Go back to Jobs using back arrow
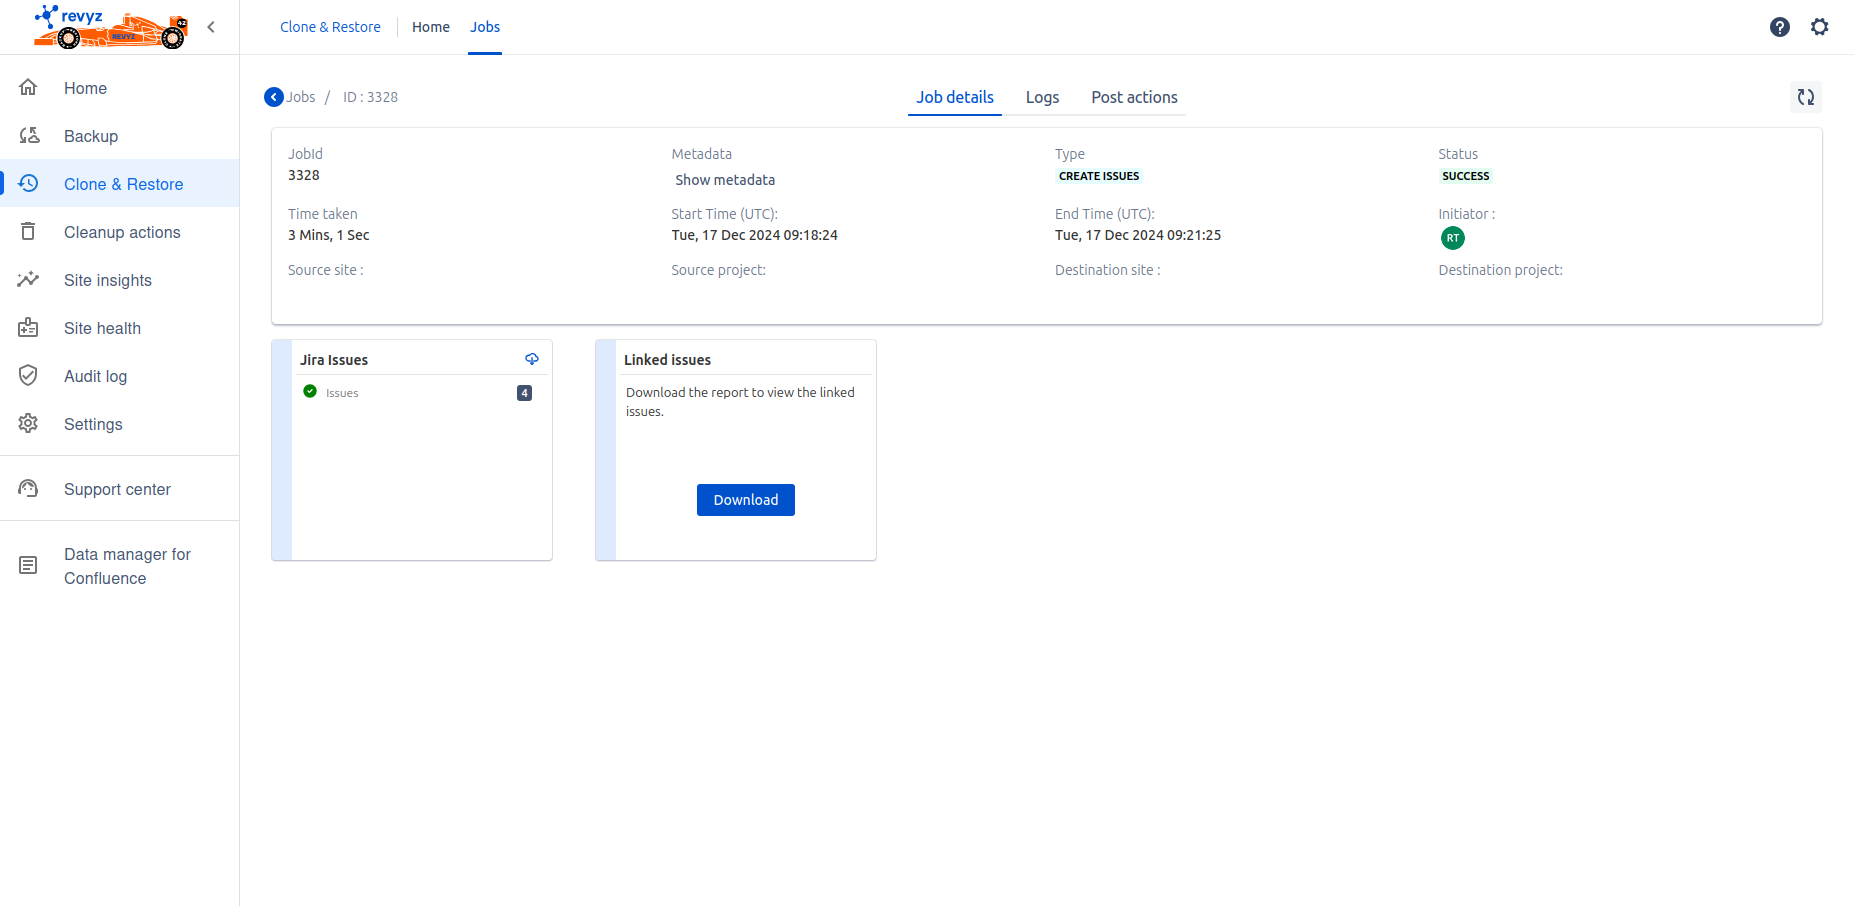 pos(274,97)
